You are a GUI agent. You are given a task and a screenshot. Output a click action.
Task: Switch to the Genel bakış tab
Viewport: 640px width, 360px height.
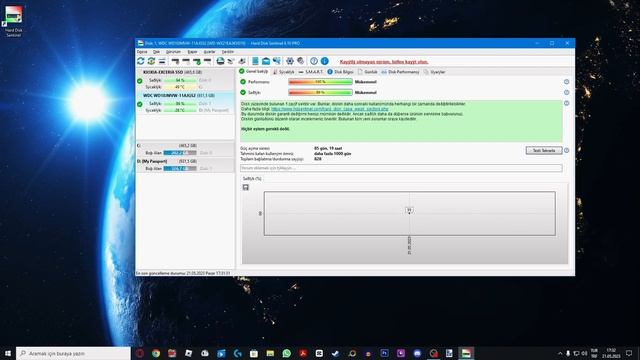(x=253, y=71)
